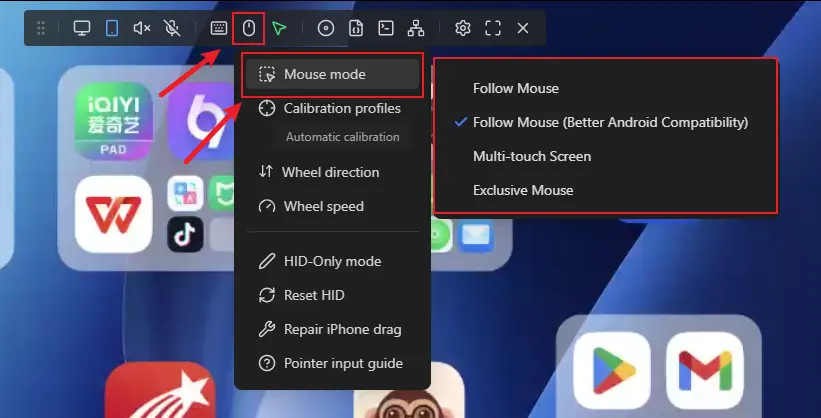Open the translate app icon in folder
This screenshot has height=418, width=821.
[185, 193]
